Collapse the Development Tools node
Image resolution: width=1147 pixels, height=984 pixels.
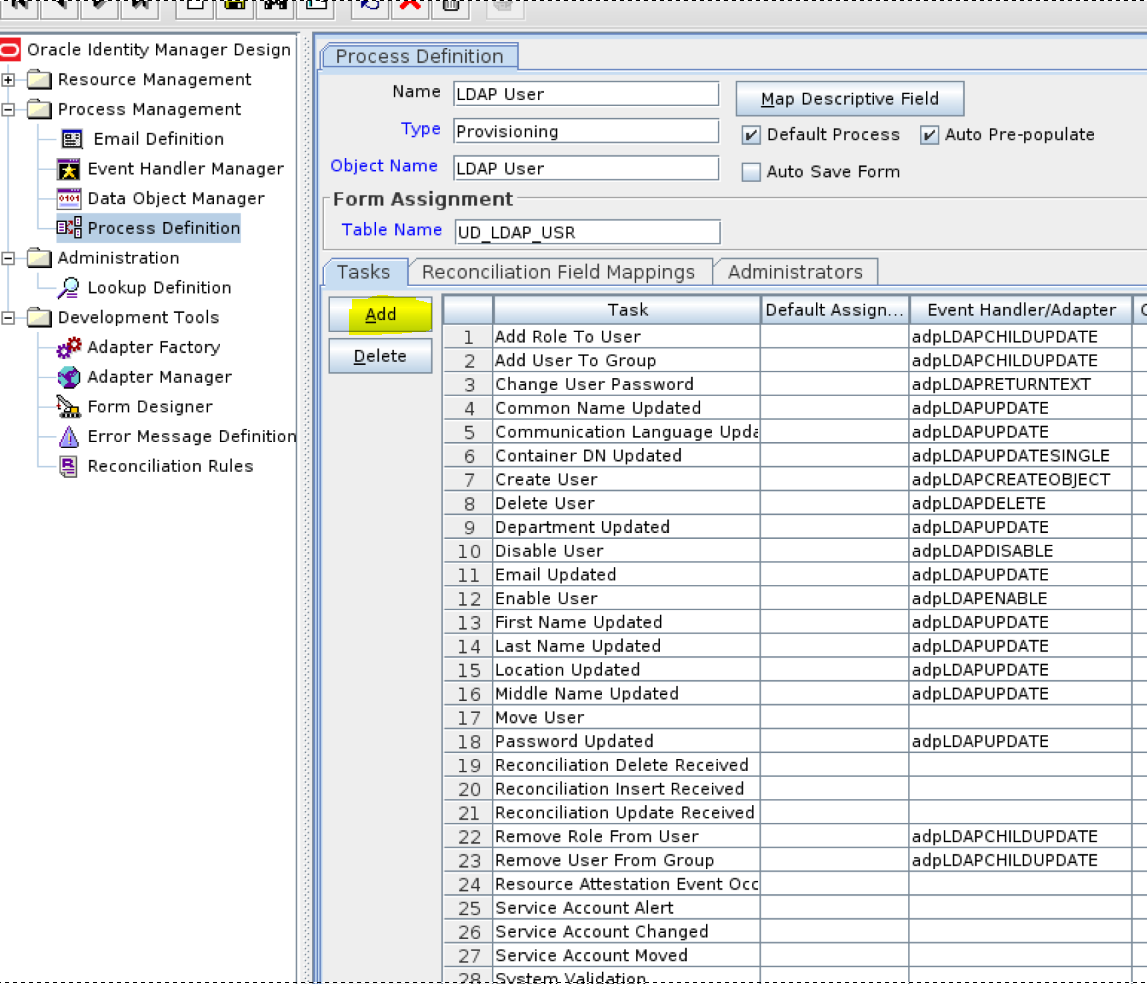click(8, 317)
